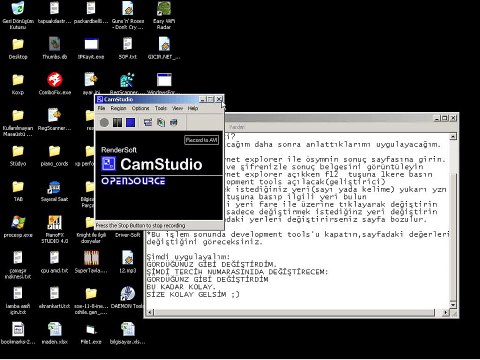This screenshot has width=480, height=360.
Task: Pause recording with CamStudio's pause button
Action: (117, 123)
